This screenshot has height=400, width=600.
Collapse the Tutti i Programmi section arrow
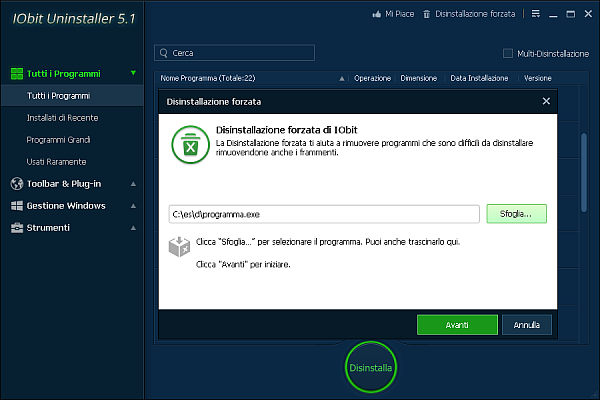pyautogui.click(x=133, y=73)
